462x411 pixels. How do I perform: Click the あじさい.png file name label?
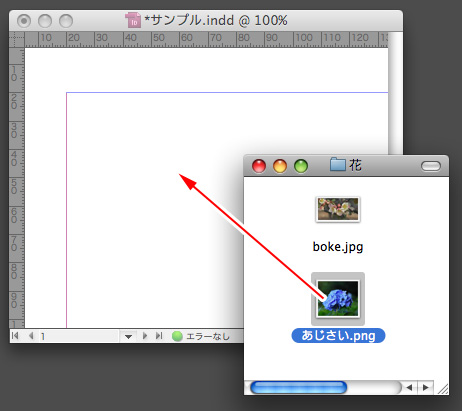click(338, 335)
